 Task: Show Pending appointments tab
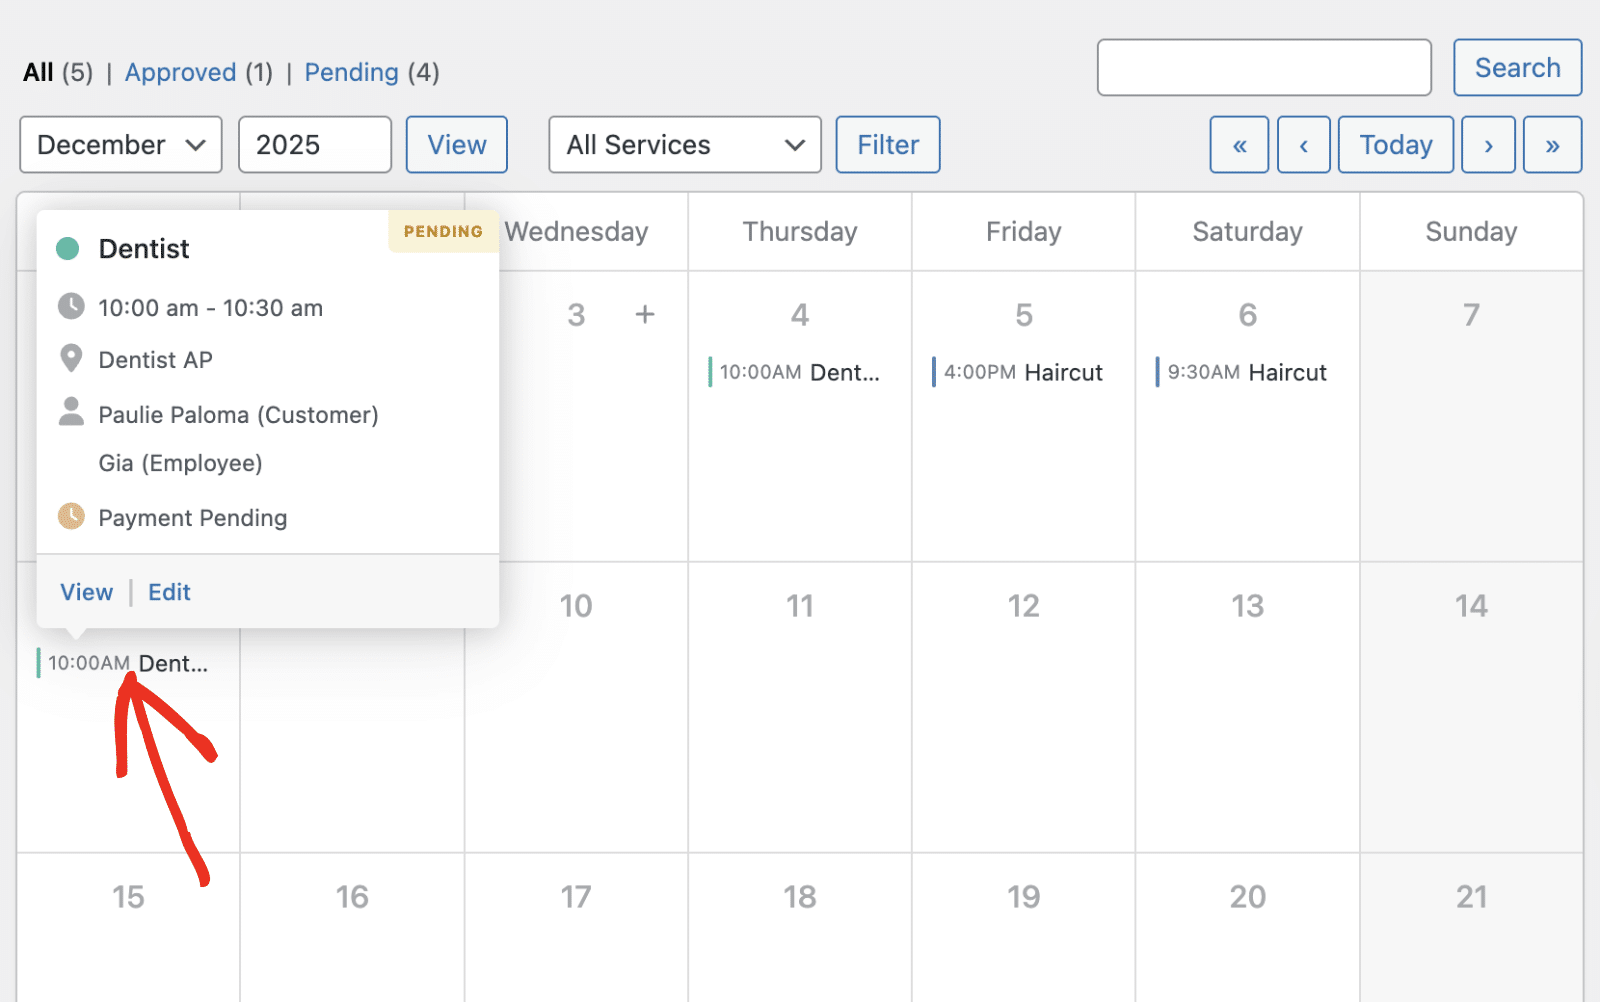click(x=352, y=72)
